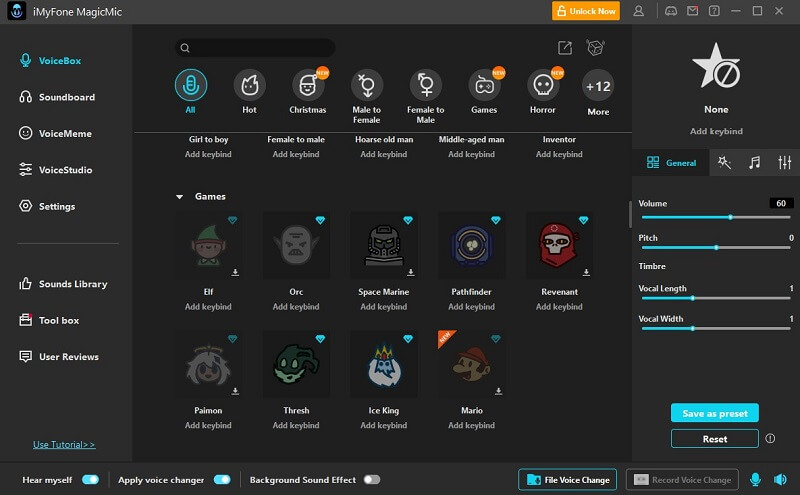Select the Games category icon
The height and width of the screenshot is (495, 800).
484,85
